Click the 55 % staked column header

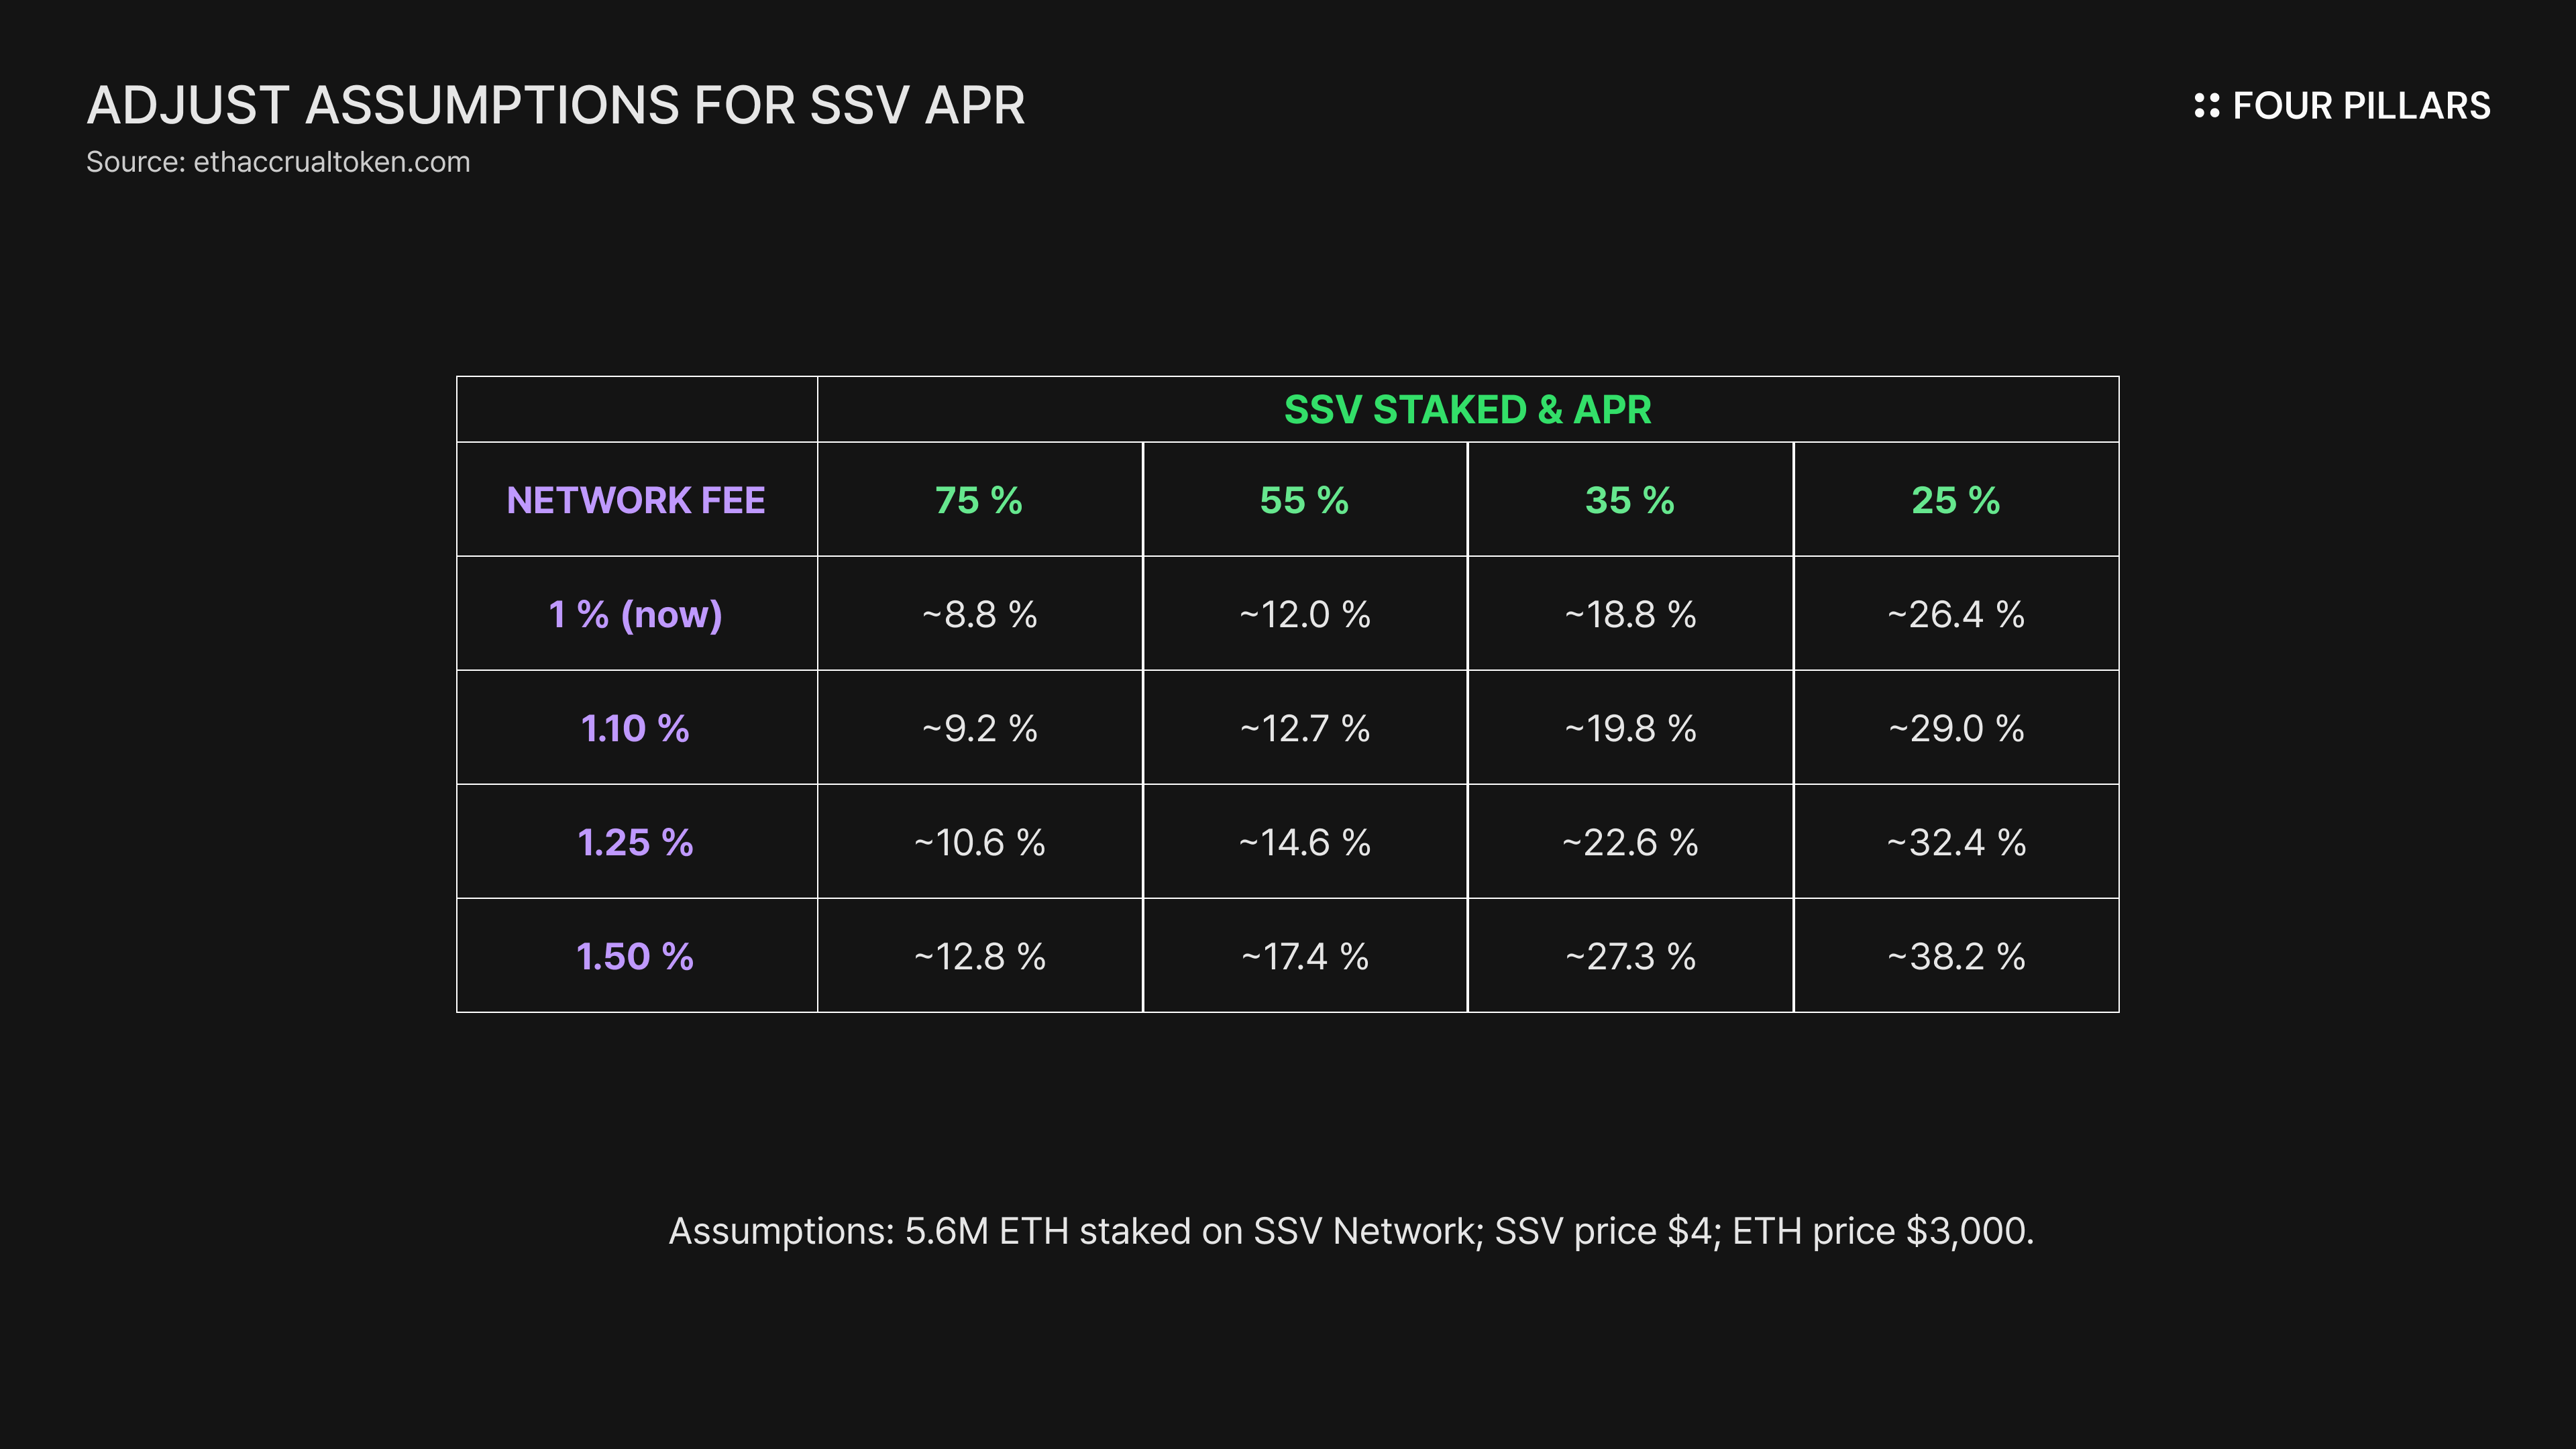click(1304, 500)
